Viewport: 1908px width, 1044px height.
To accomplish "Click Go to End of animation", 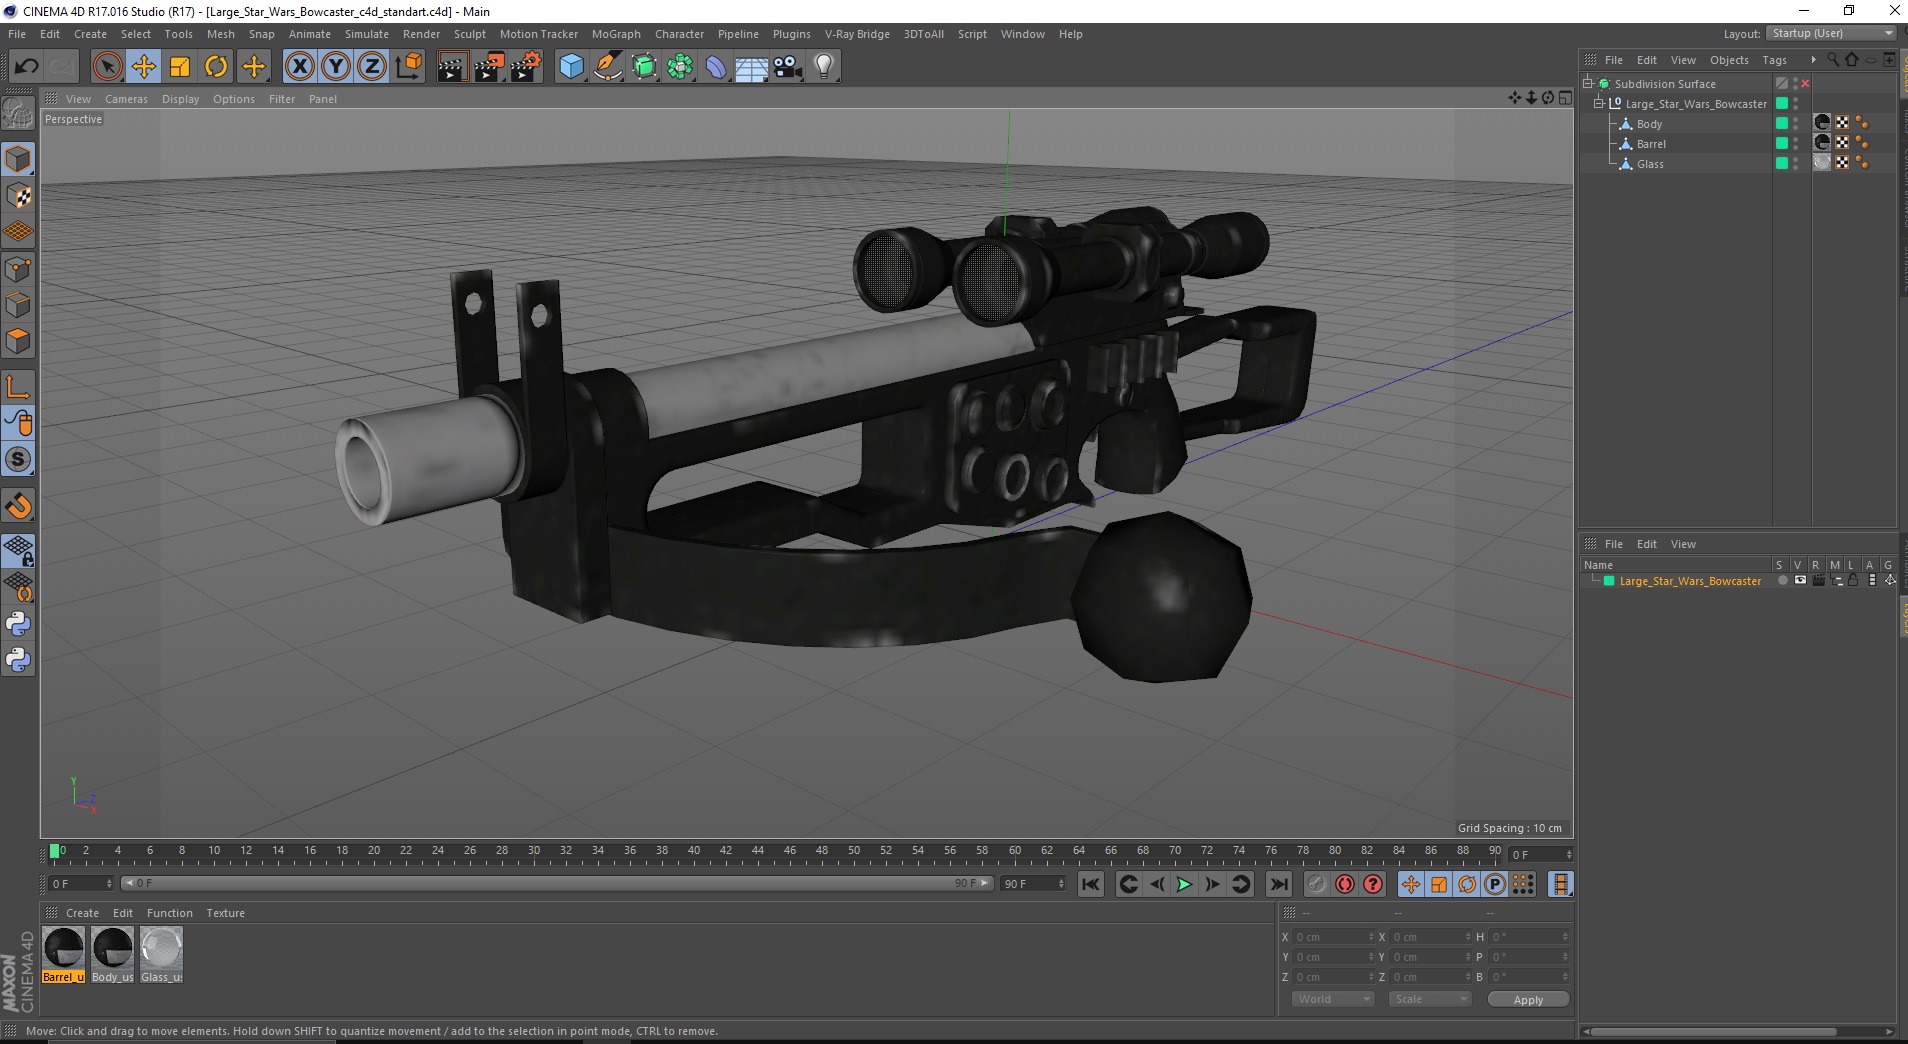I will pos(1279,884).
